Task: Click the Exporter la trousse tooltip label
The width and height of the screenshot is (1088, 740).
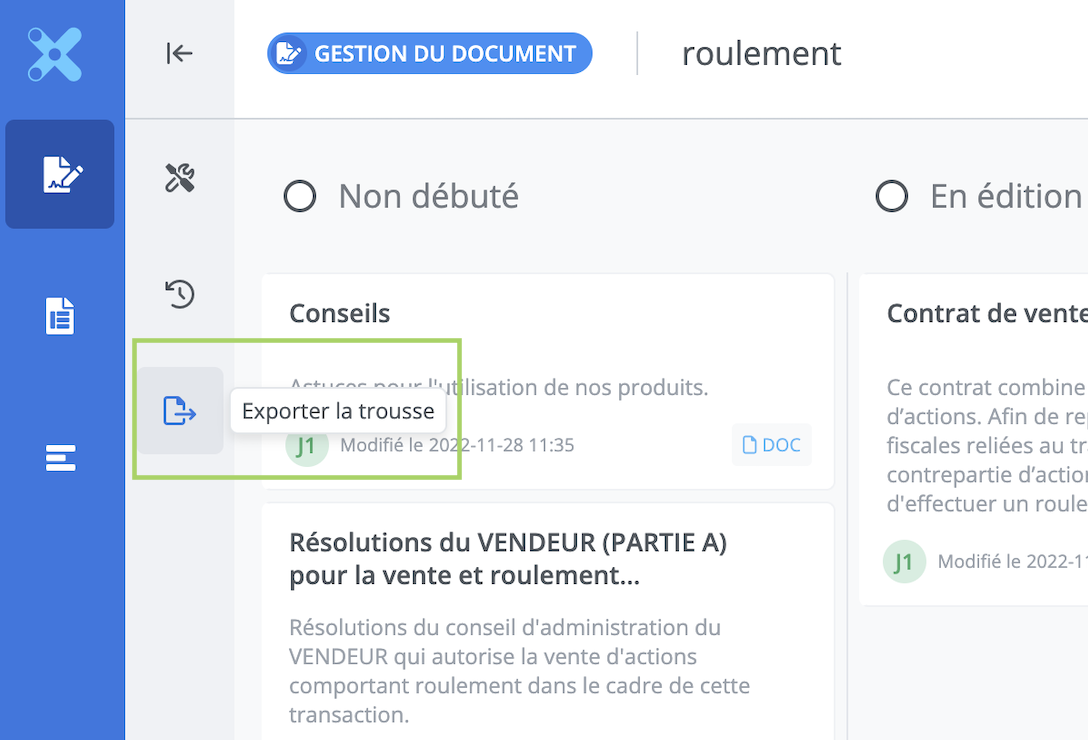Action: click(x=338, y=411)
